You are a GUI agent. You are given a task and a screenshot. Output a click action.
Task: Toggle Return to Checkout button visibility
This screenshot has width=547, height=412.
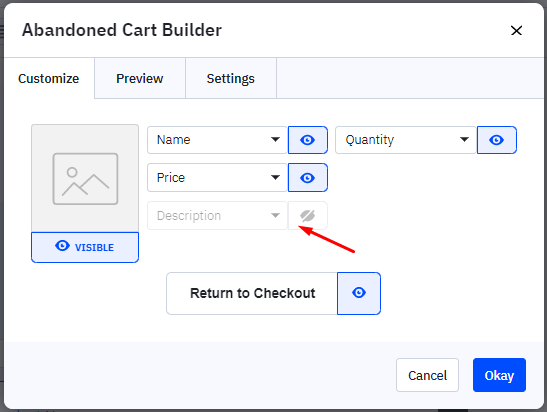click(x=359, y=293)
